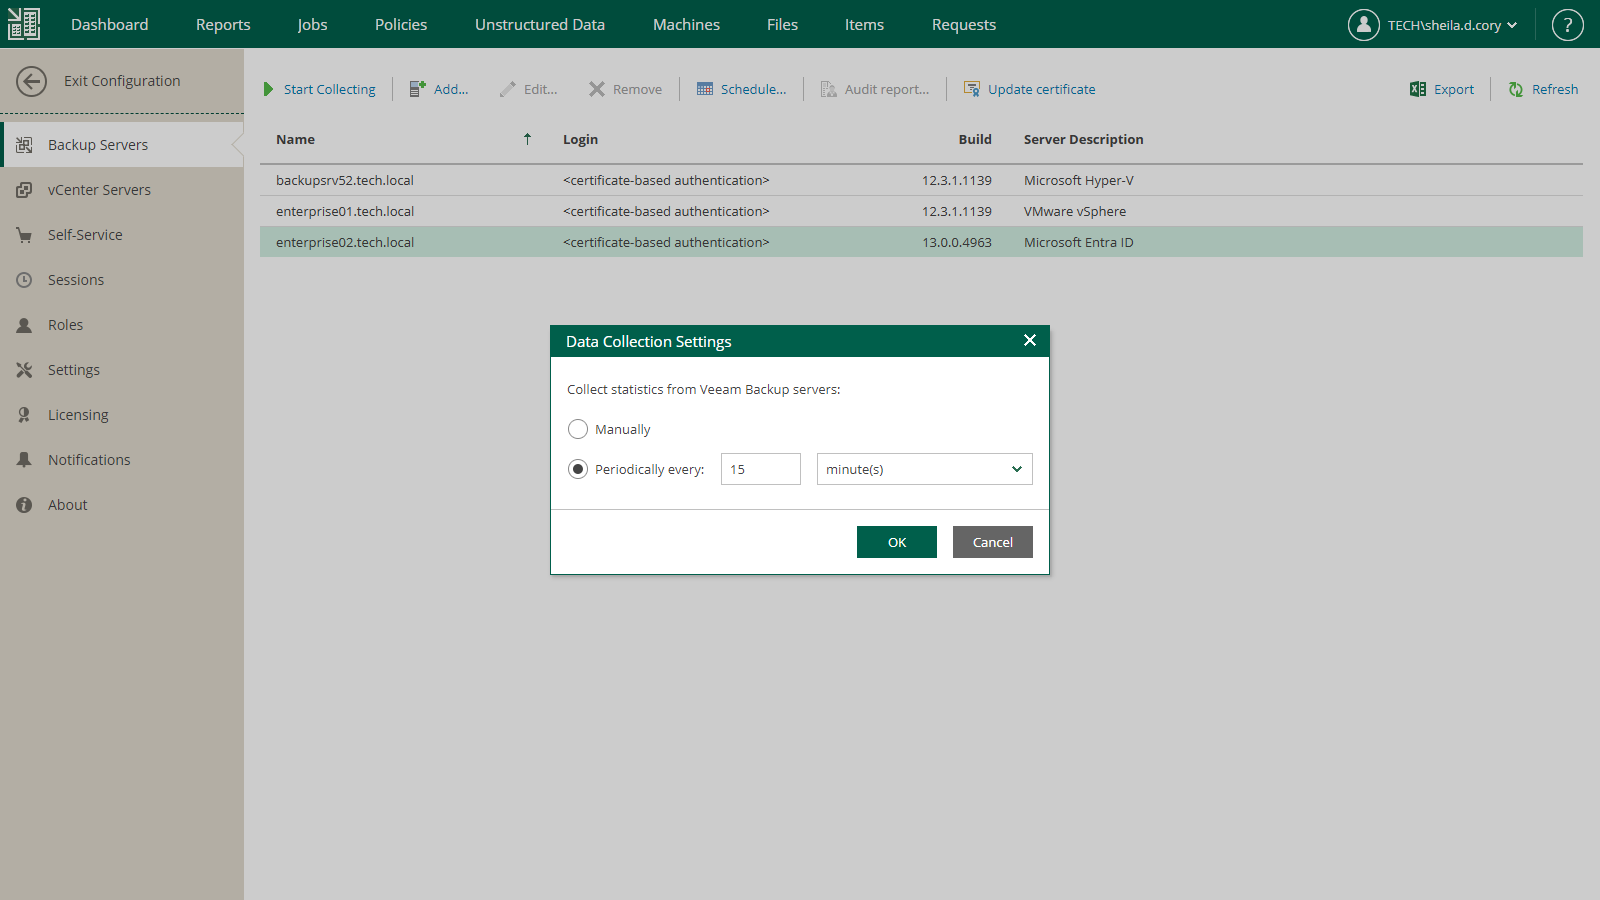
Task: Click the Update certificate icon
Action: pos(971,89)
